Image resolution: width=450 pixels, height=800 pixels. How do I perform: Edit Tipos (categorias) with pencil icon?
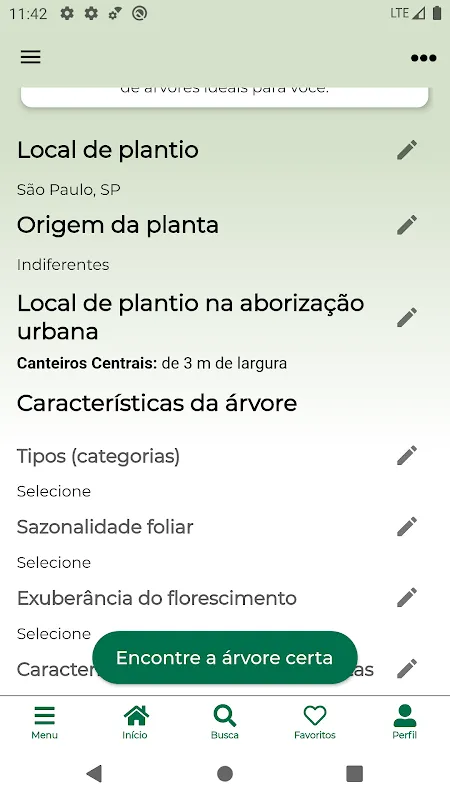(x=407, y=456)
